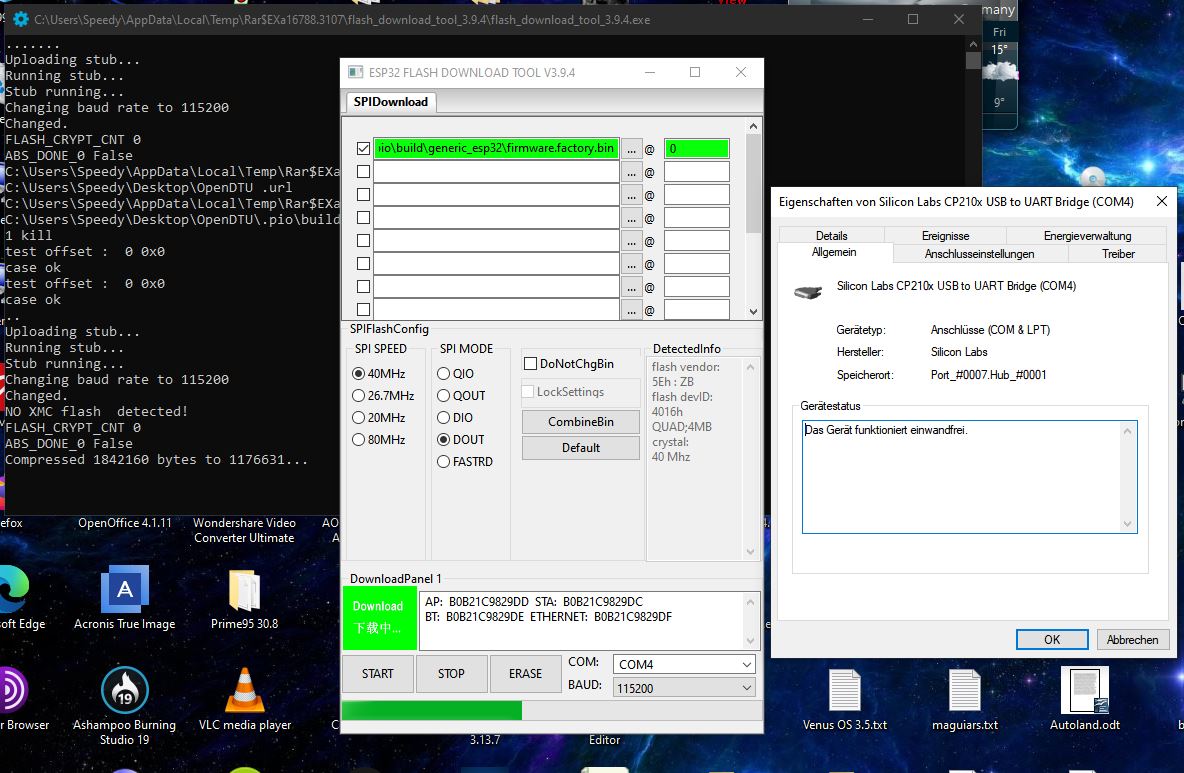Launch Ashampoo Burning Studio 19 icon

(x=124, y=691)
